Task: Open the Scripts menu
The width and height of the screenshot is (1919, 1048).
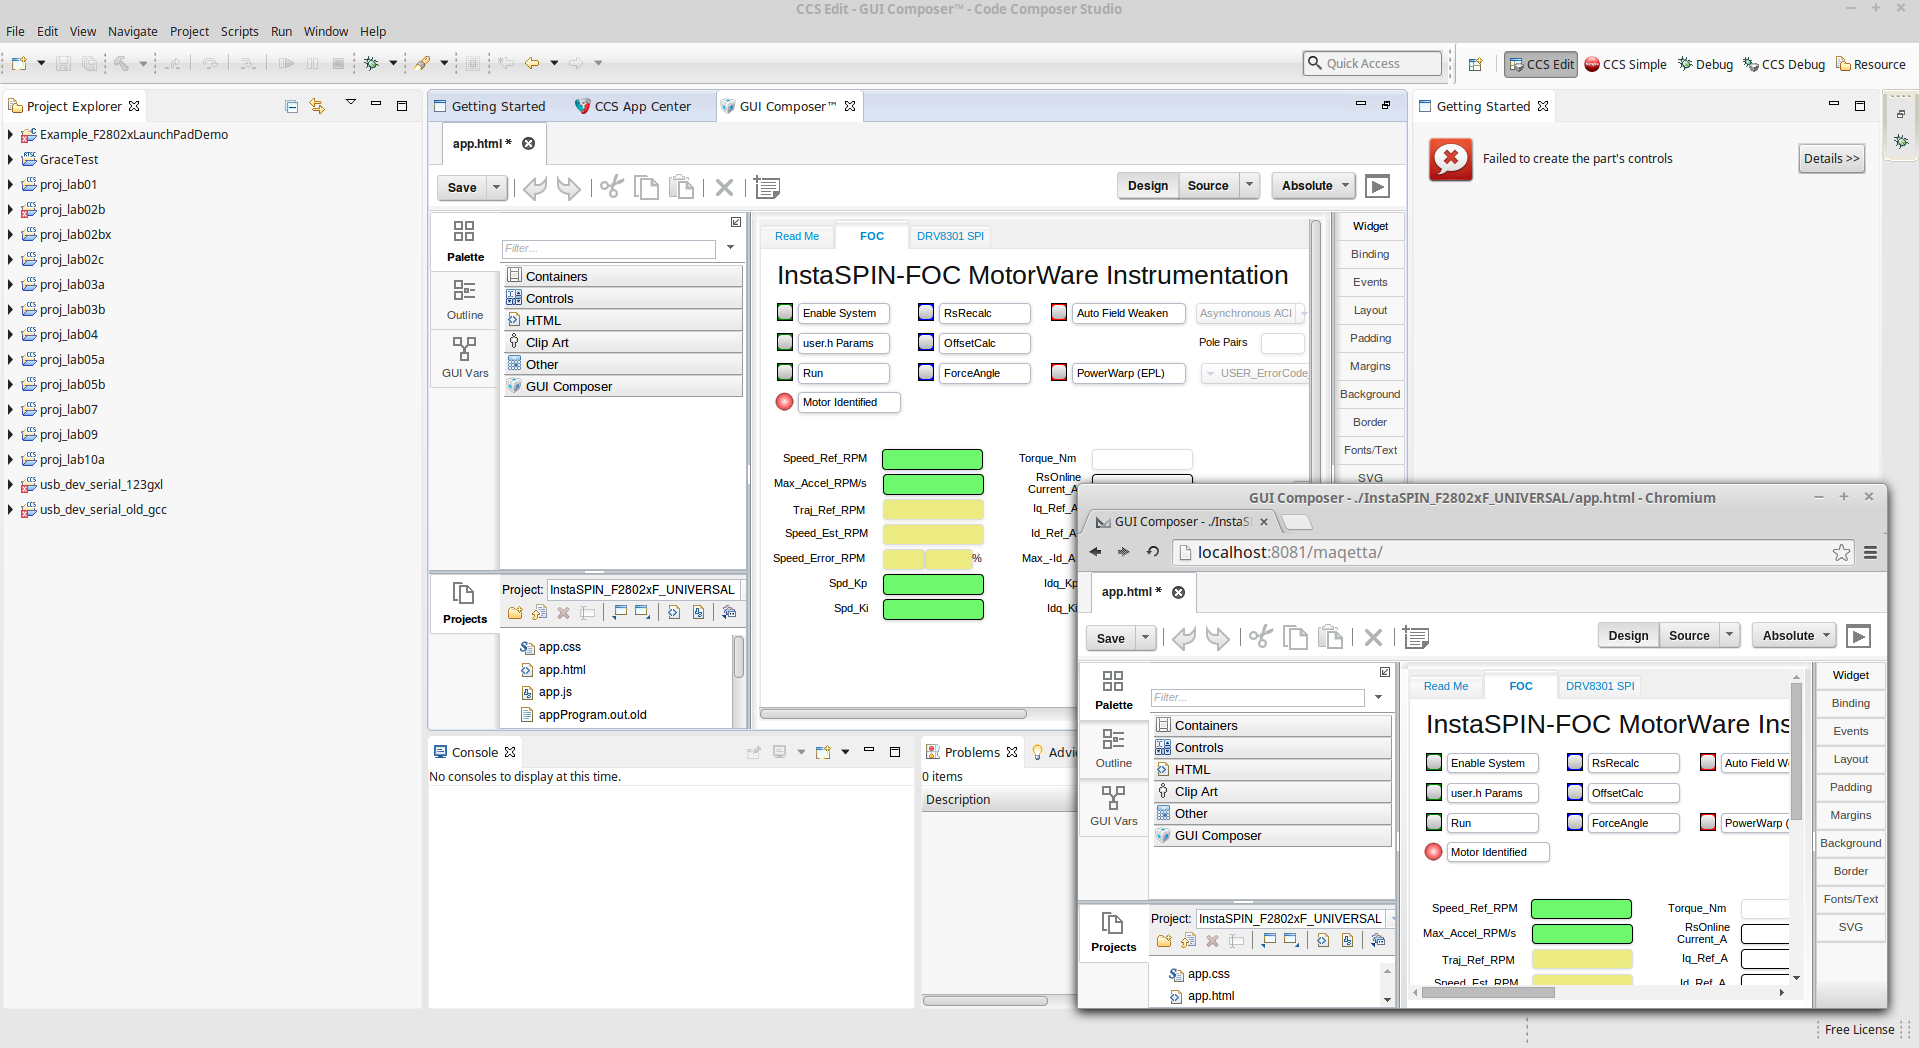Action: [239, 31]
